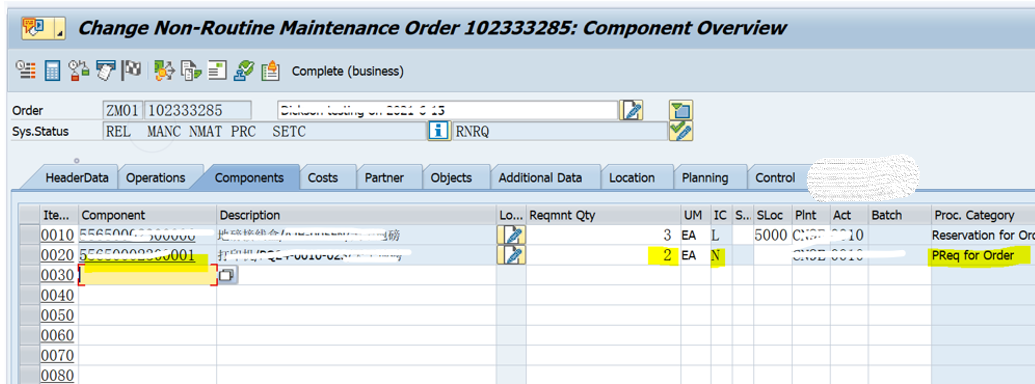This screenshot has width=1035, height=384.
Task: Click item number link 0040
Action: (57, 296)
